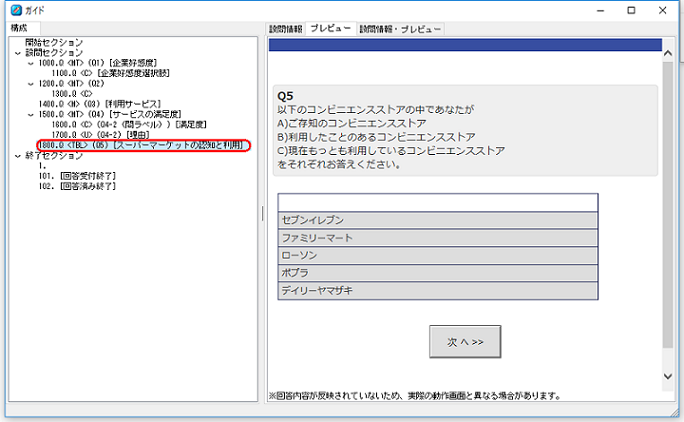Viewport: 684px width, 422px height.
Task: Maximize the ガイド window
Action: pos(631,10)
